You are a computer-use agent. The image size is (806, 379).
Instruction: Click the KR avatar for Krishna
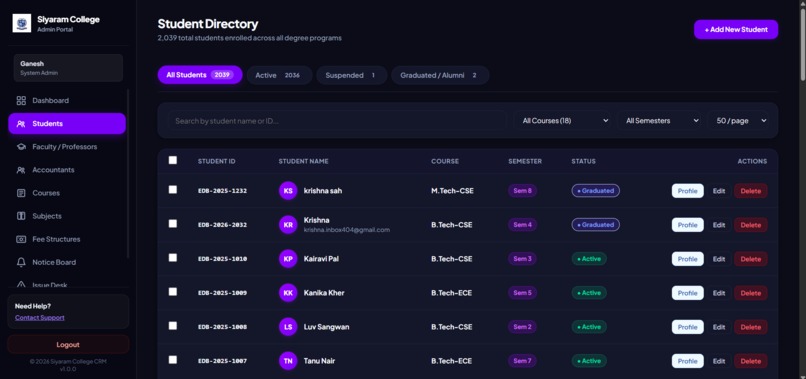pos(288,225)
